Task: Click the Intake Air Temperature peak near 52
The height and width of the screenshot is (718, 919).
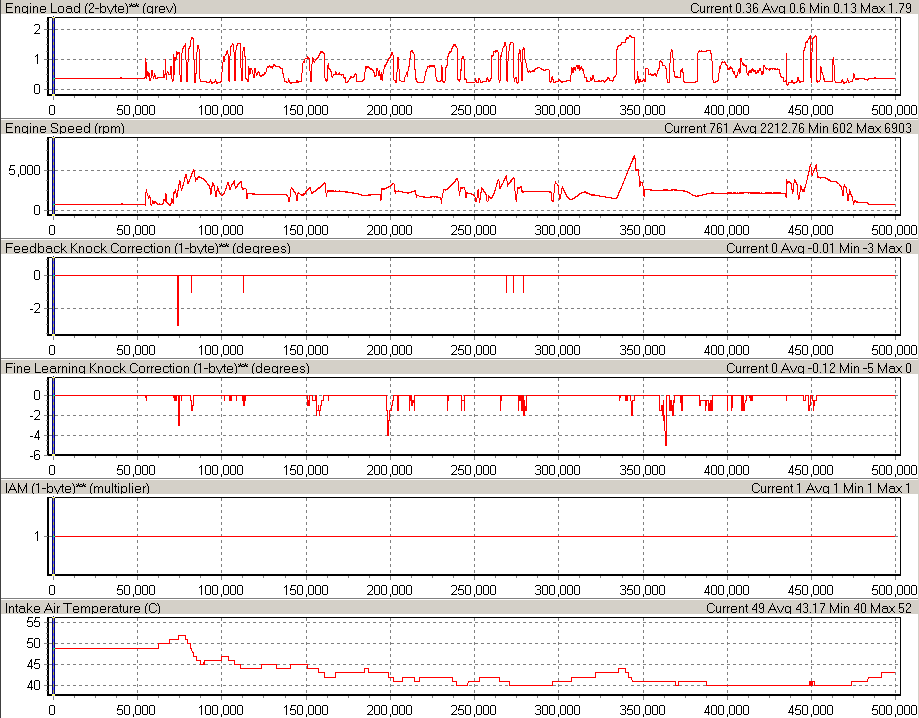Action: click(x=181, y=636)
